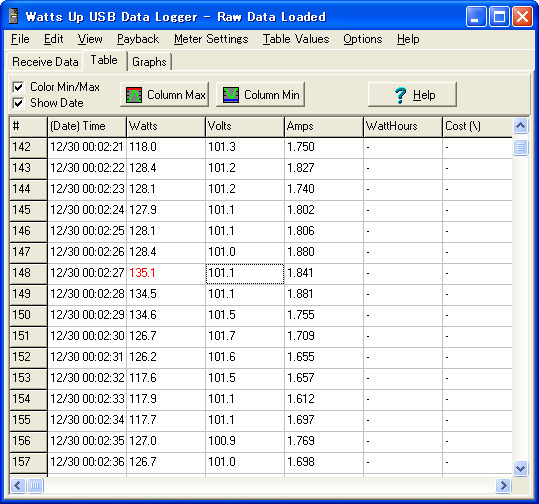Click the 1.881 Amps cell
Image resolution: width=539 pixels, height=504 pixels.
coord(324,295)
